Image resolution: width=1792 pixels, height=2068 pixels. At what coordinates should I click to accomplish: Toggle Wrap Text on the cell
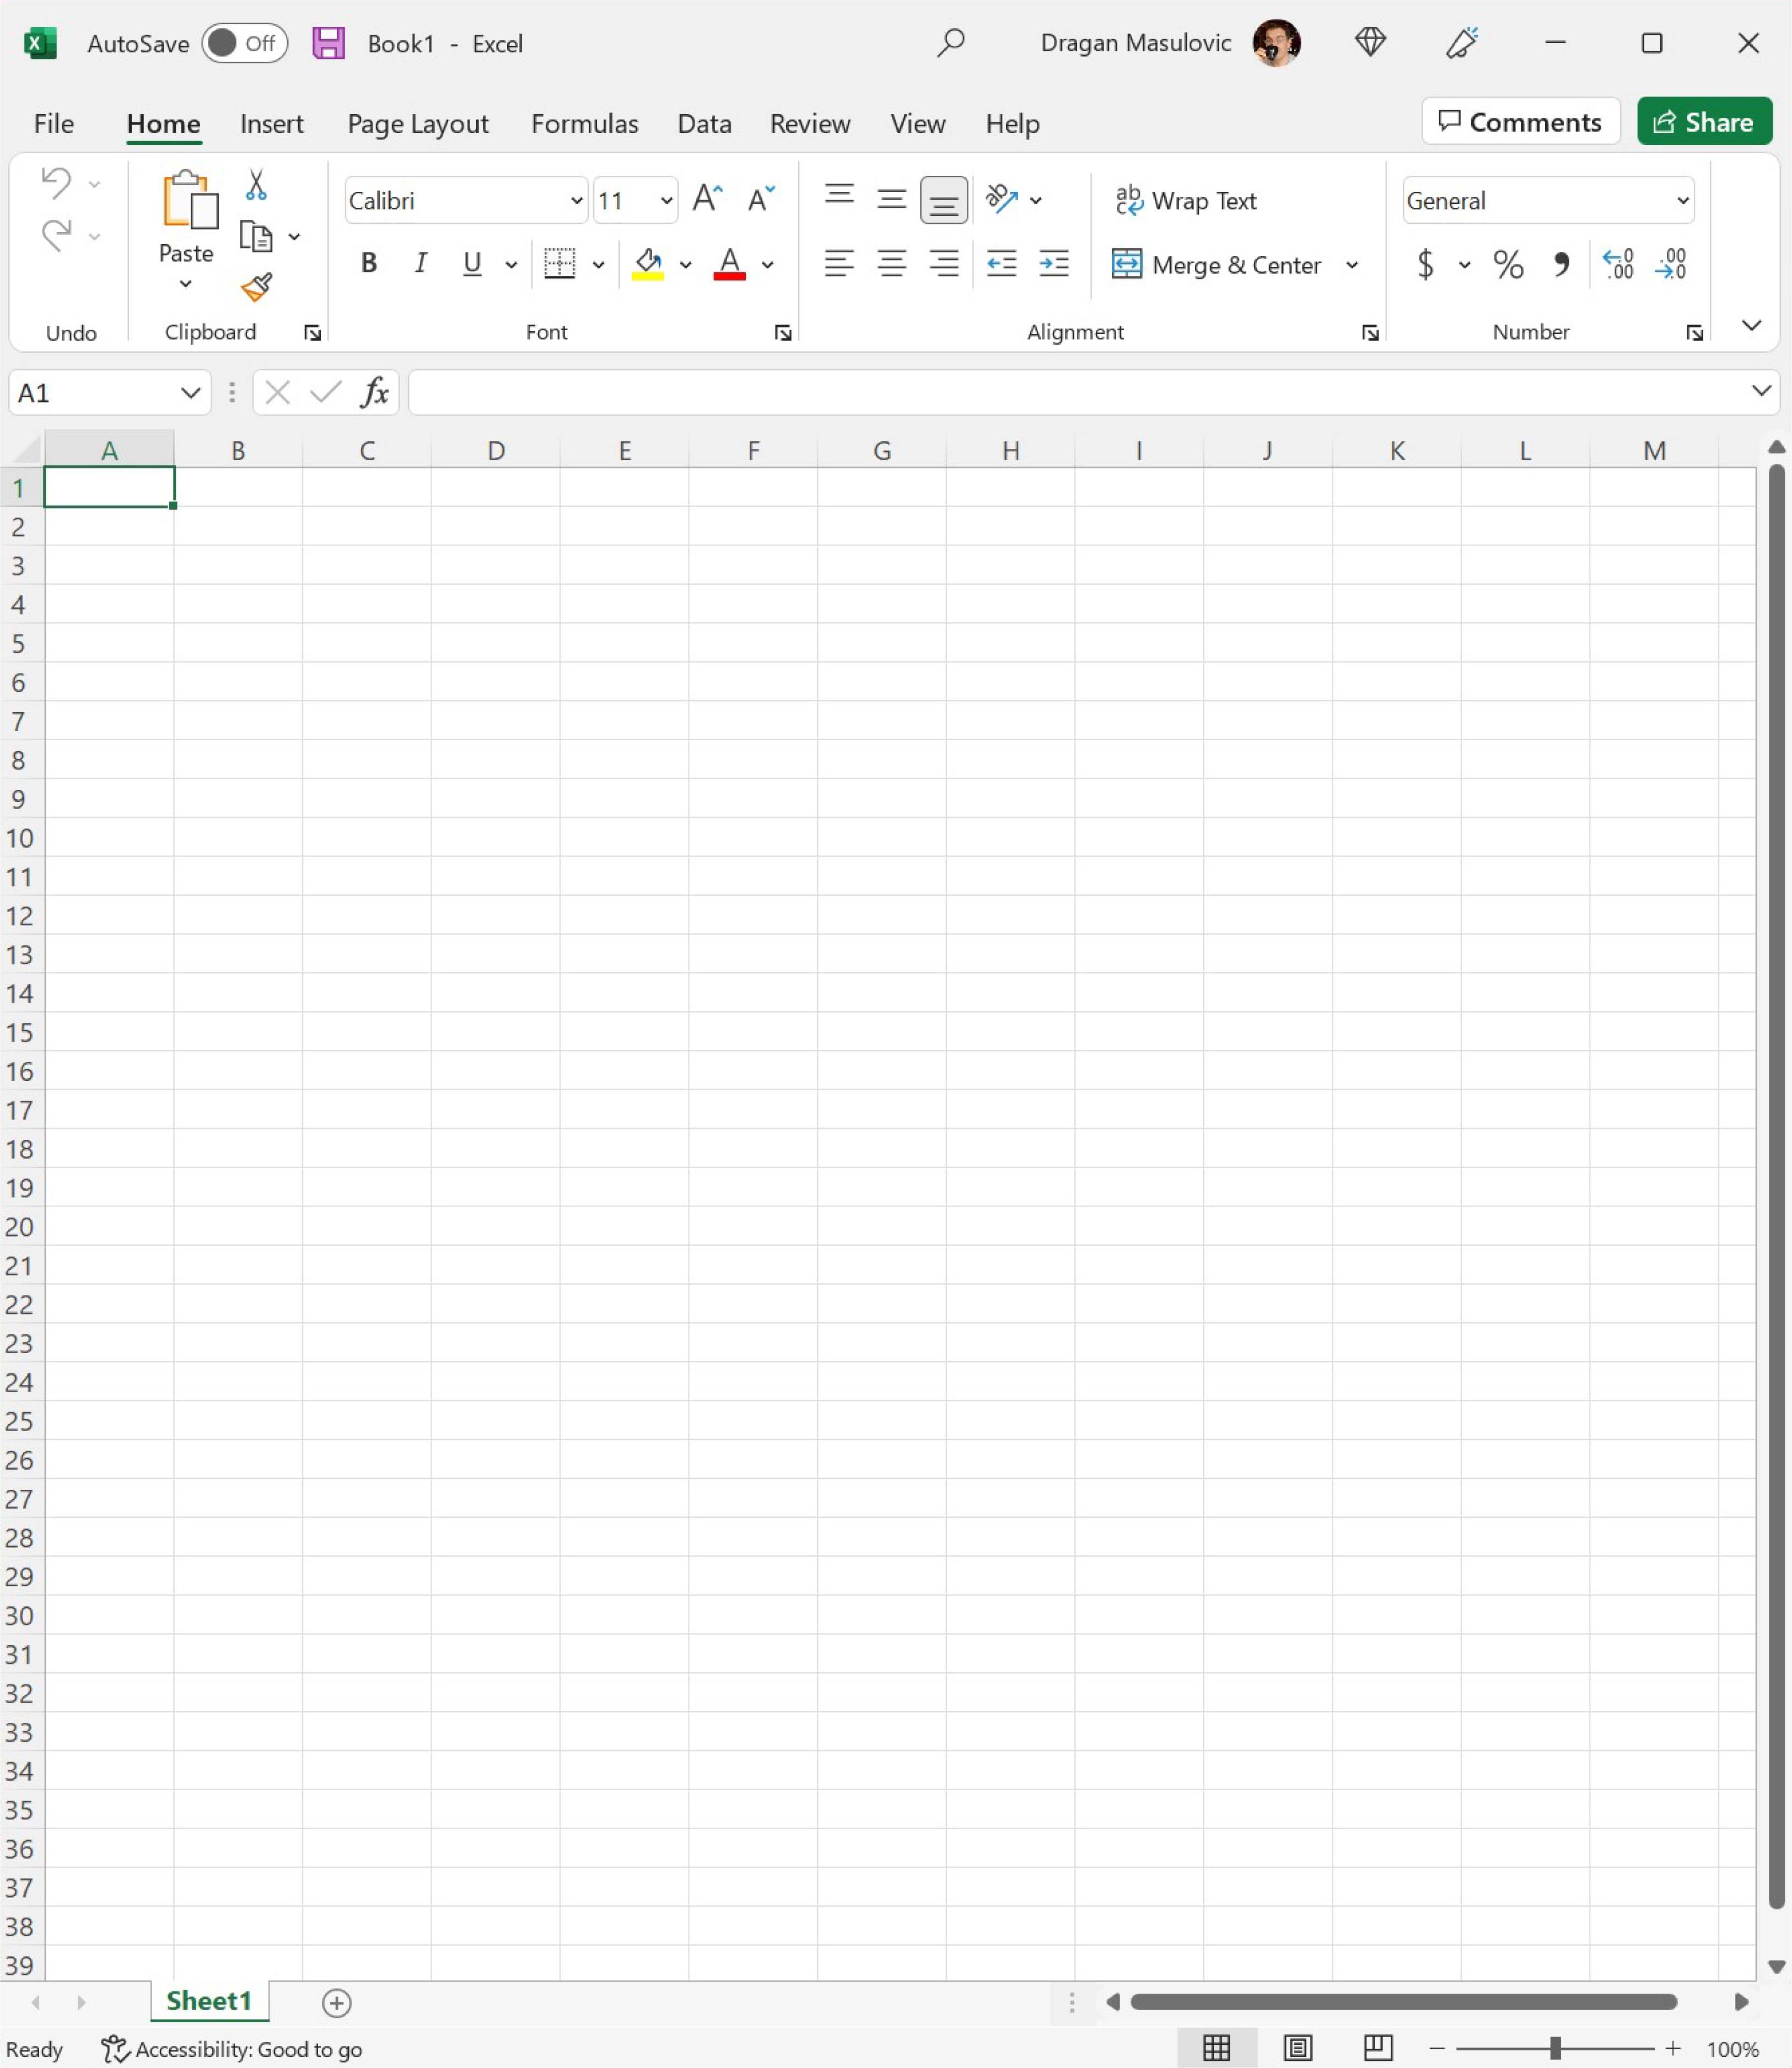[1186, 201]
